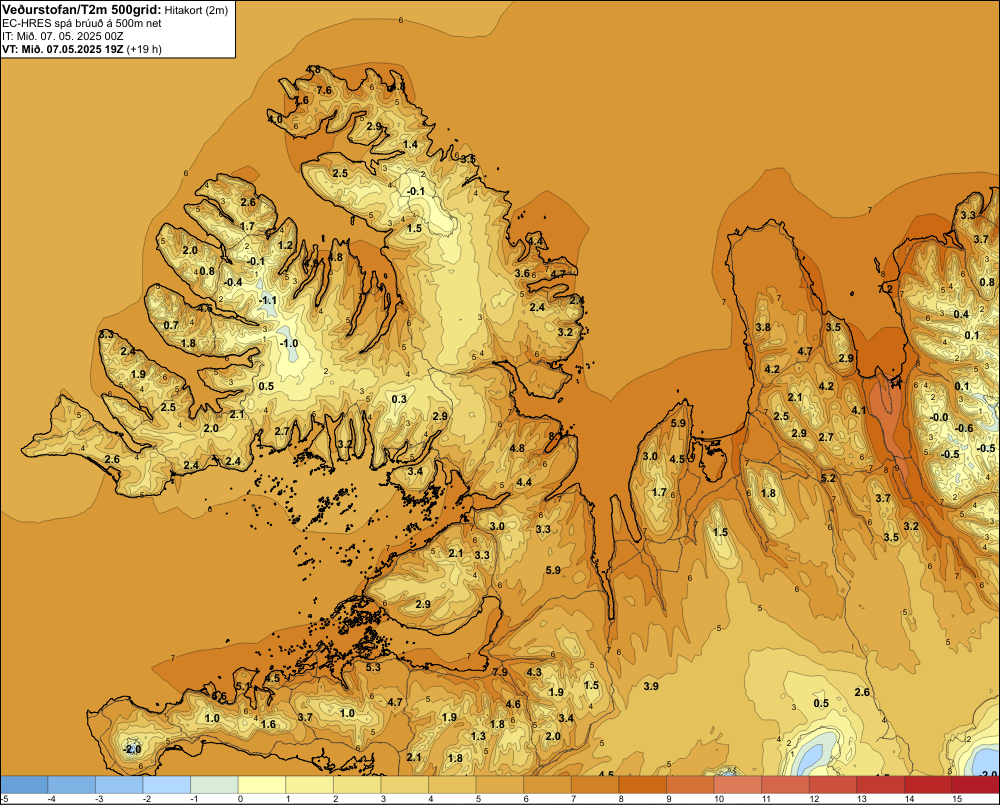Click the legend tick label '7'
Viewport: 1000px width, 805px height.
pyautogui.click(x=573, y=799)
